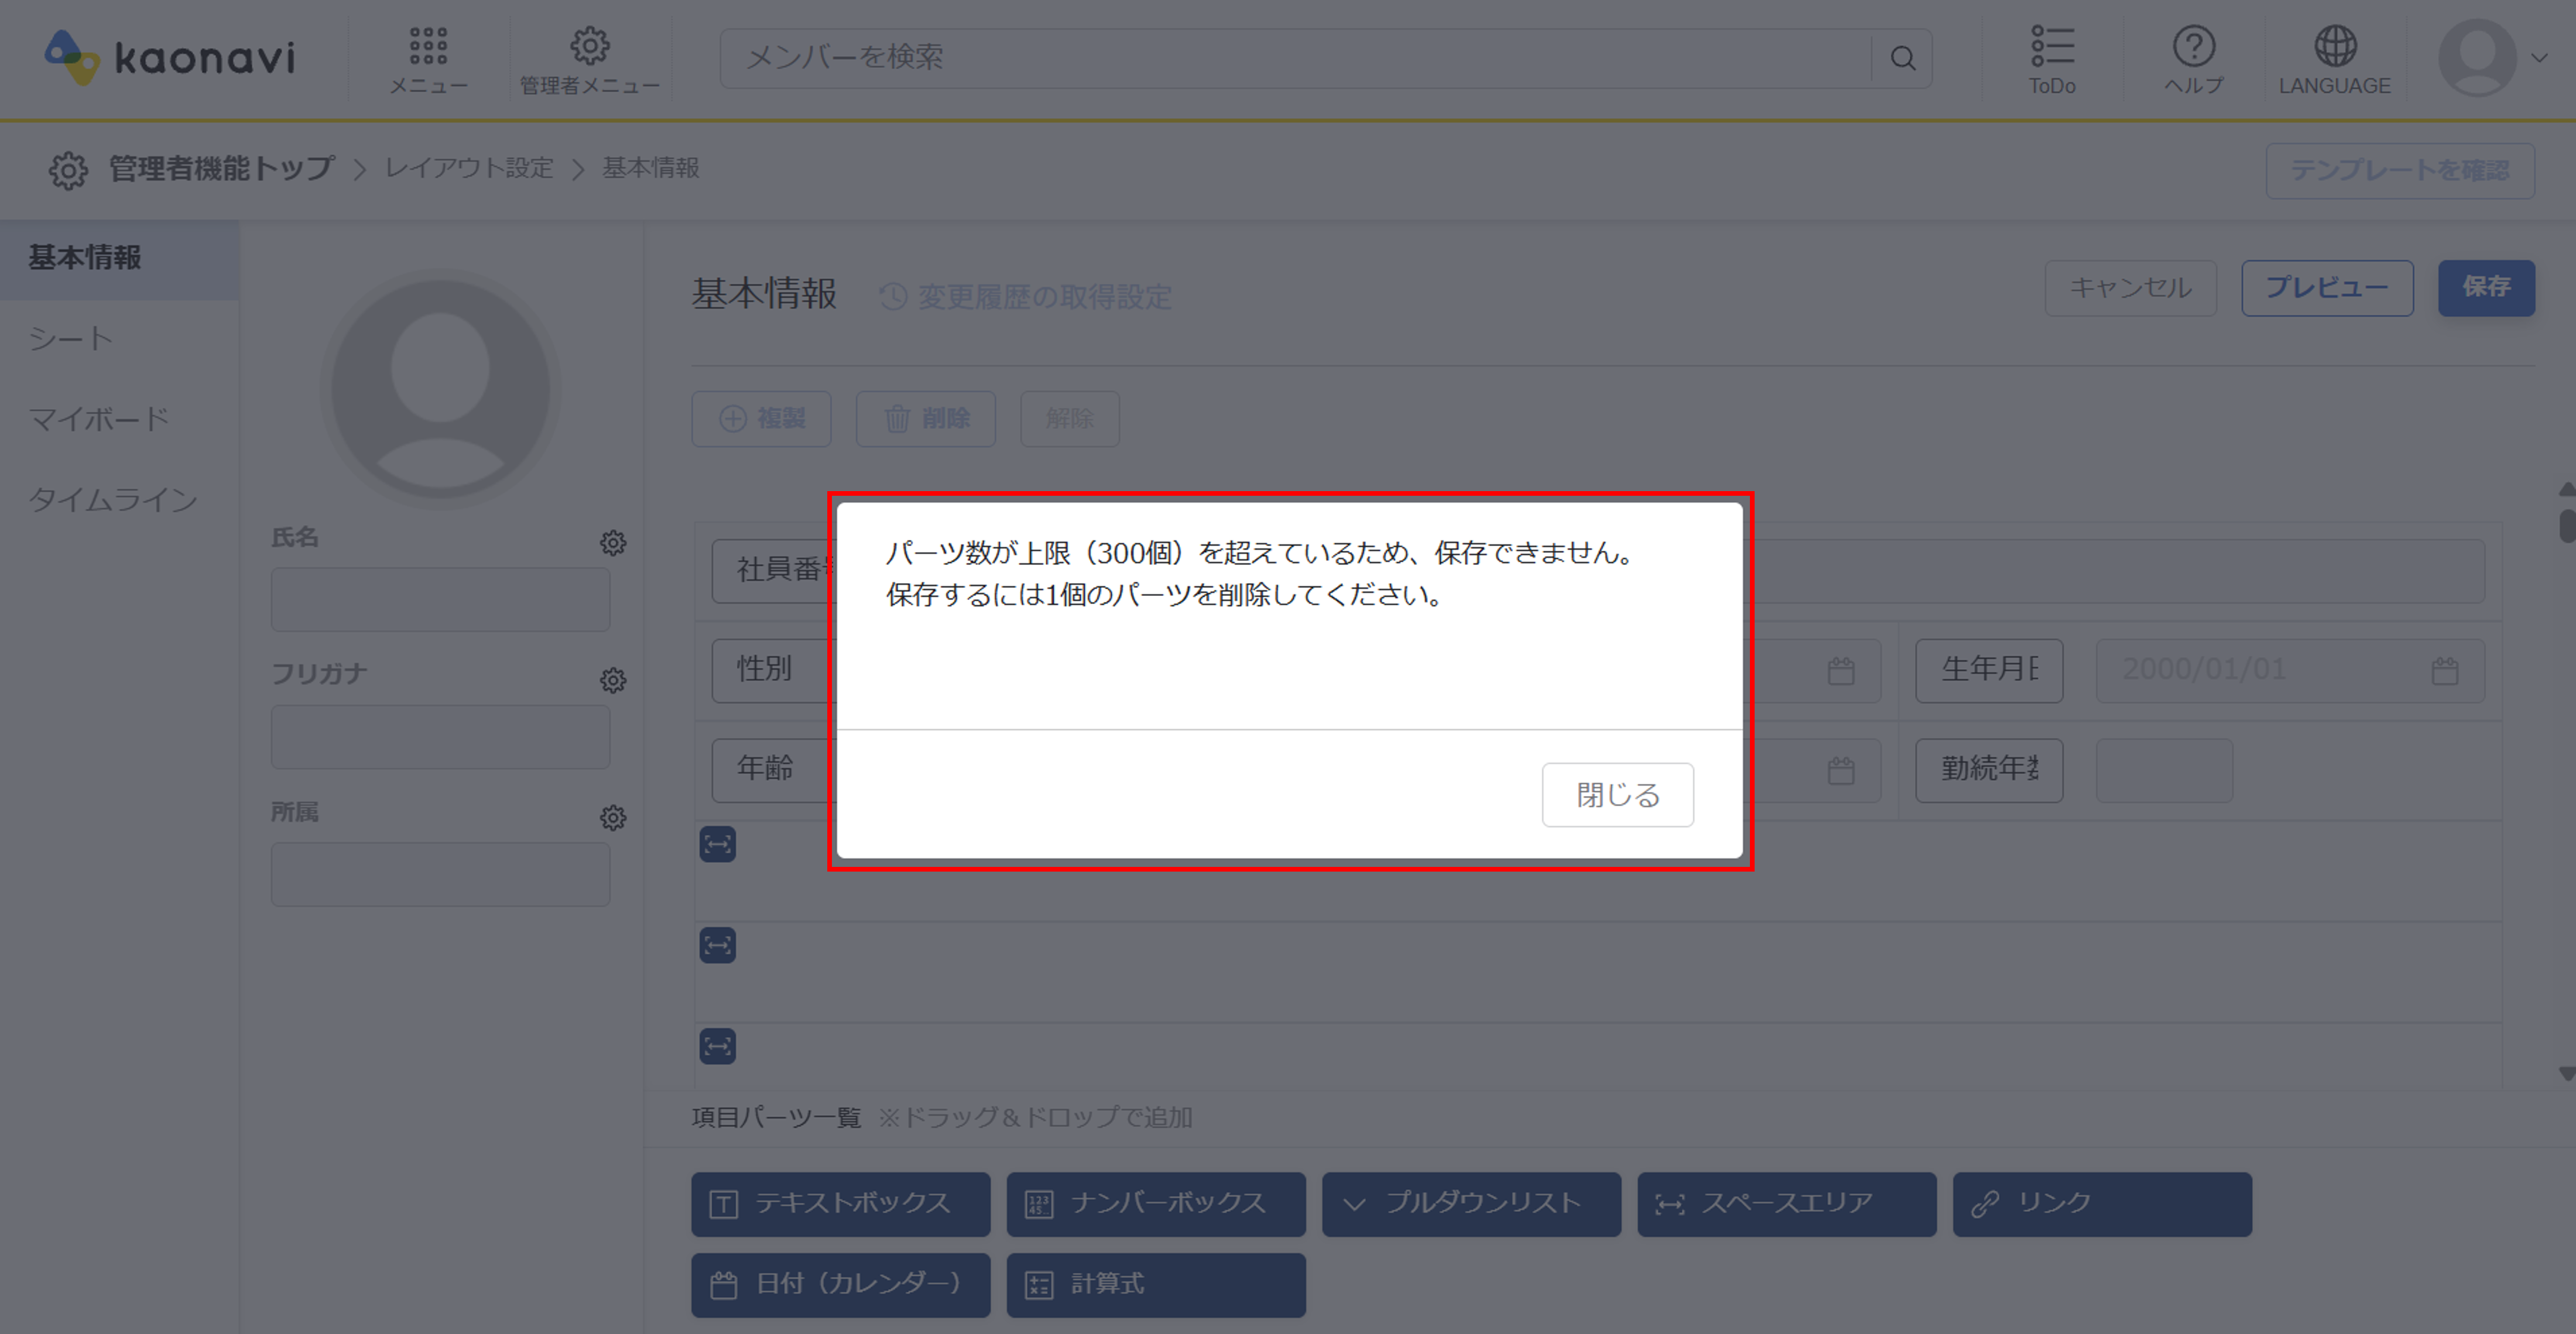Pick 日付（カレンダー）part
This screenshot has width=2576, height=1334.
840,1285
